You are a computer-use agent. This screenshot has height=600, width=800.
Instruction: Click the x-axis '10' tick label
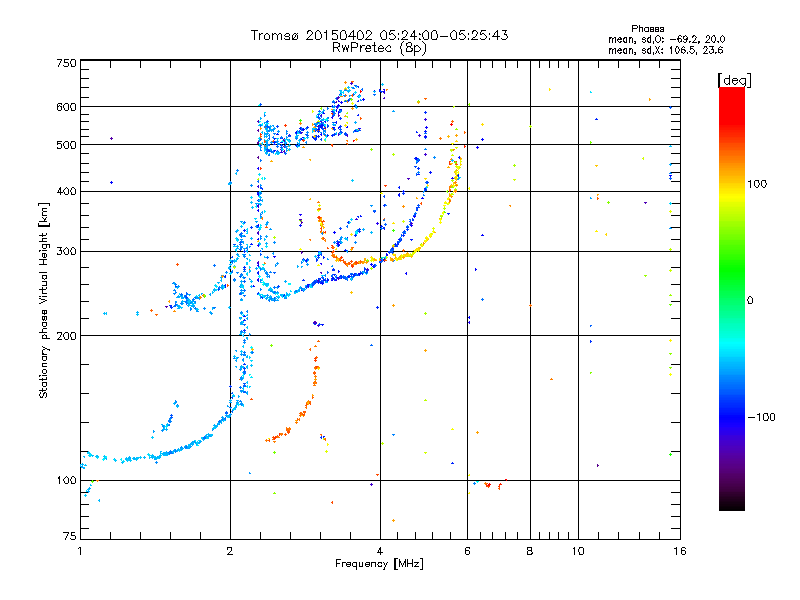(578, 551)
